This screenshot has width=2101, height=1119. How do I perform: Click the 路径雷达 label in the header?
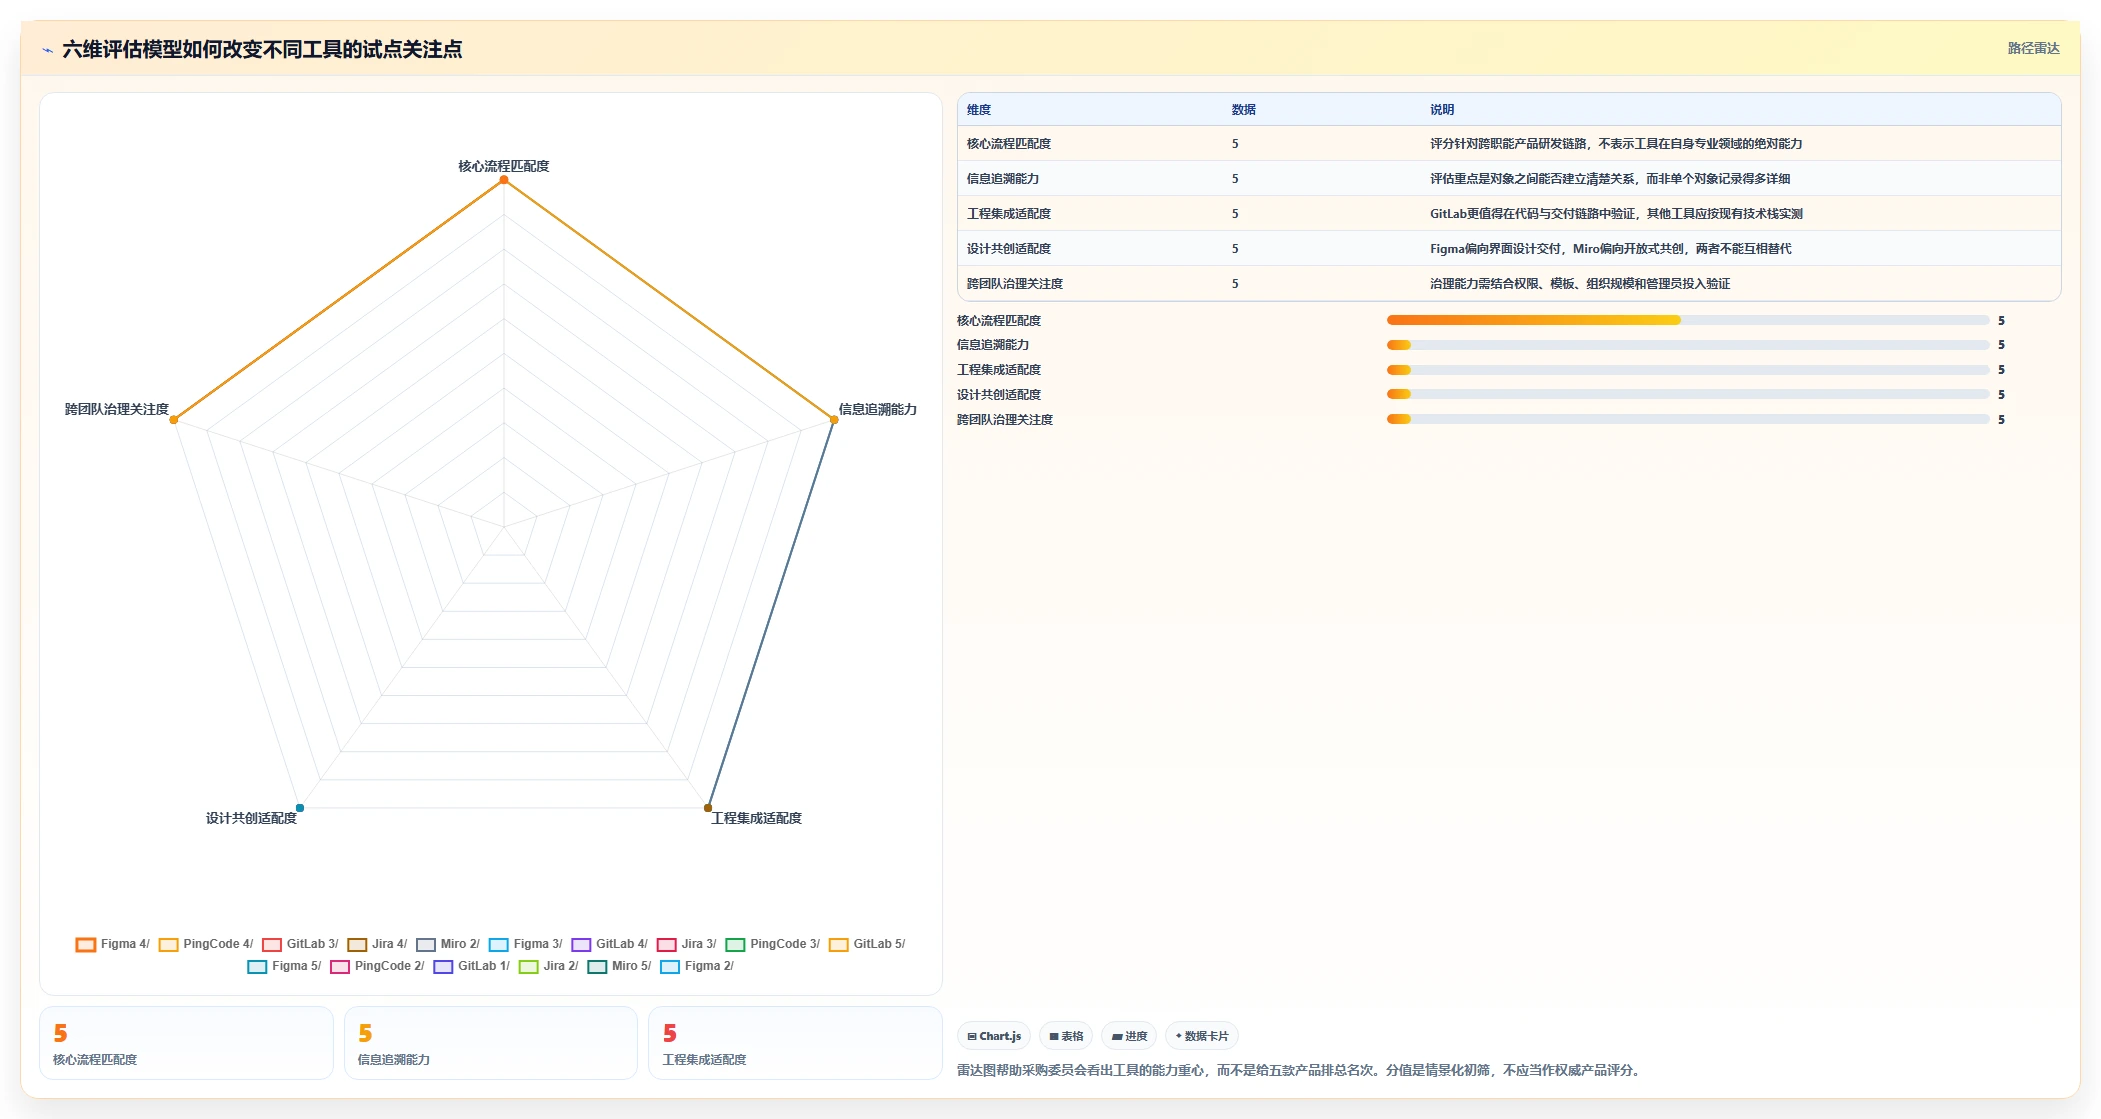point(2033,48)
